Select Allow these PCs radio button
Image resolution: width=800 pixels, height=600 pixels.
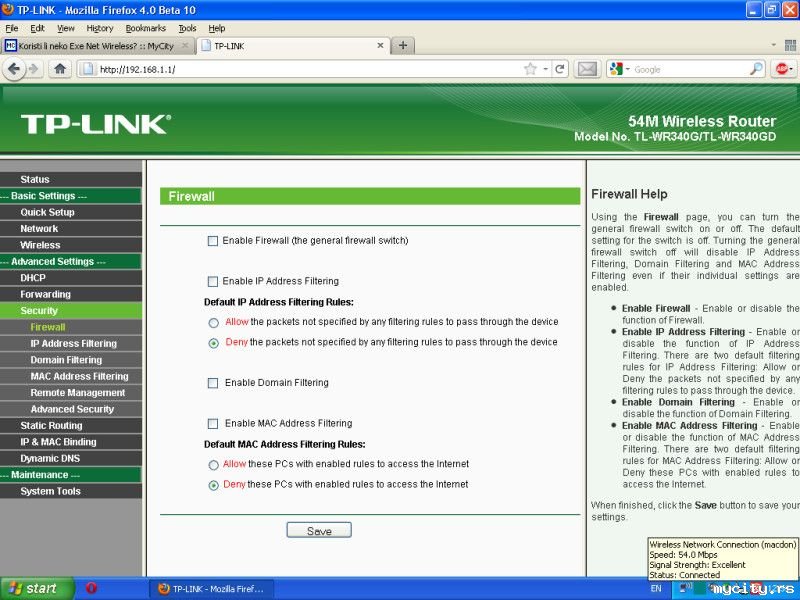tap(213, 465)
